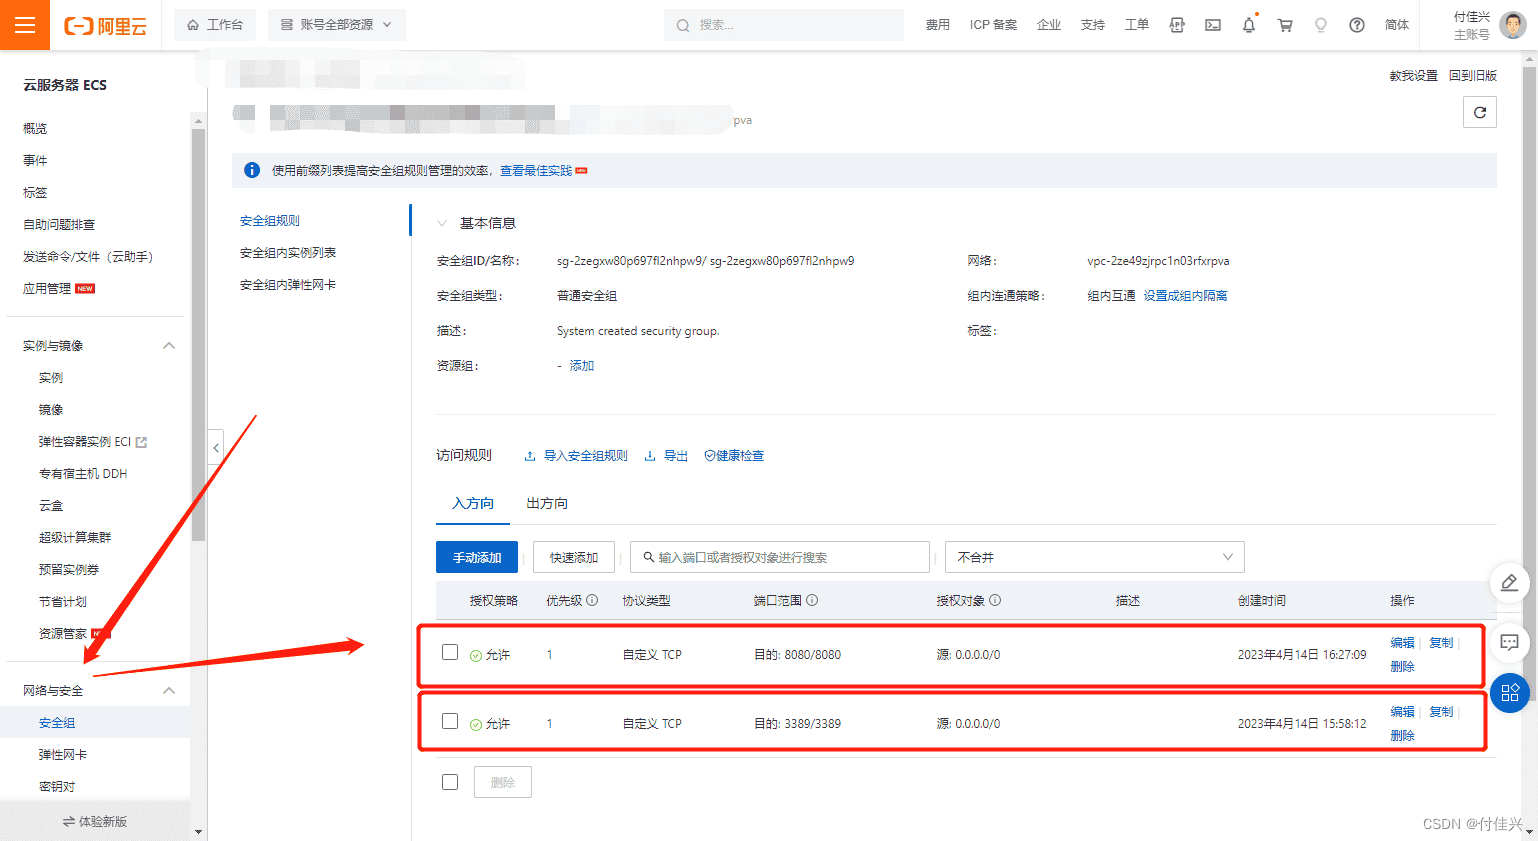Click the 手动添加 button
Image resolution: width=1538 pixels, height=841 pixels.
pos(477,557)
